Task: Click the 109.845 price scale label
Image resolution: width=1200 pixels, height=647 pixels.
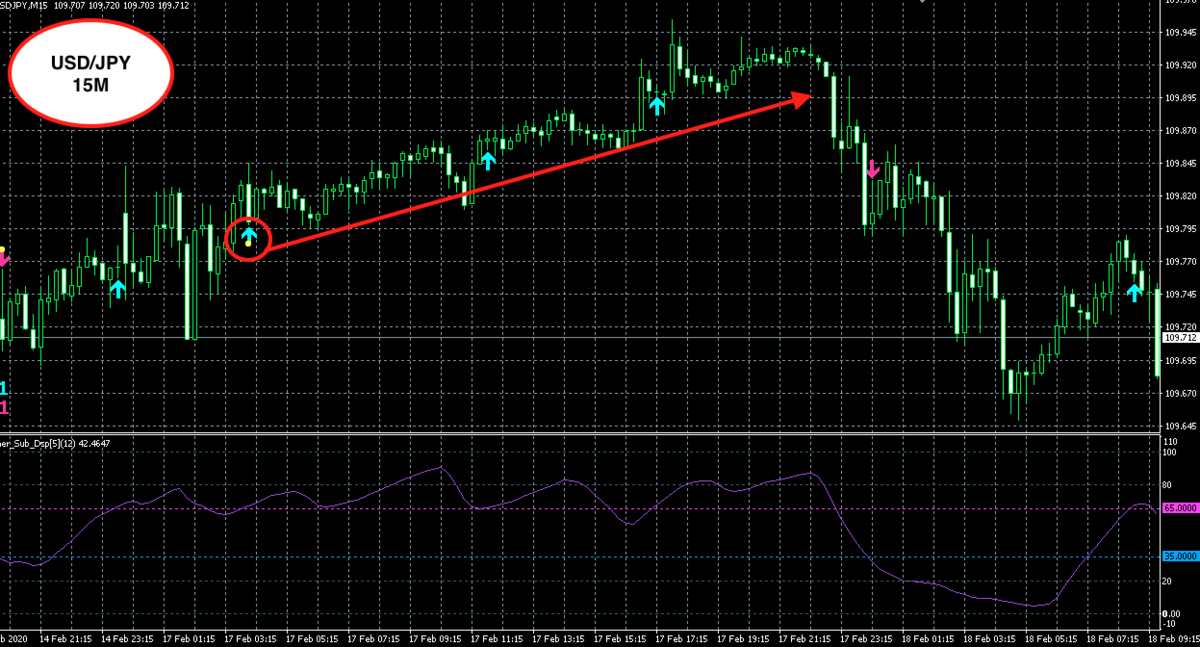Action: pos(1179,163)
